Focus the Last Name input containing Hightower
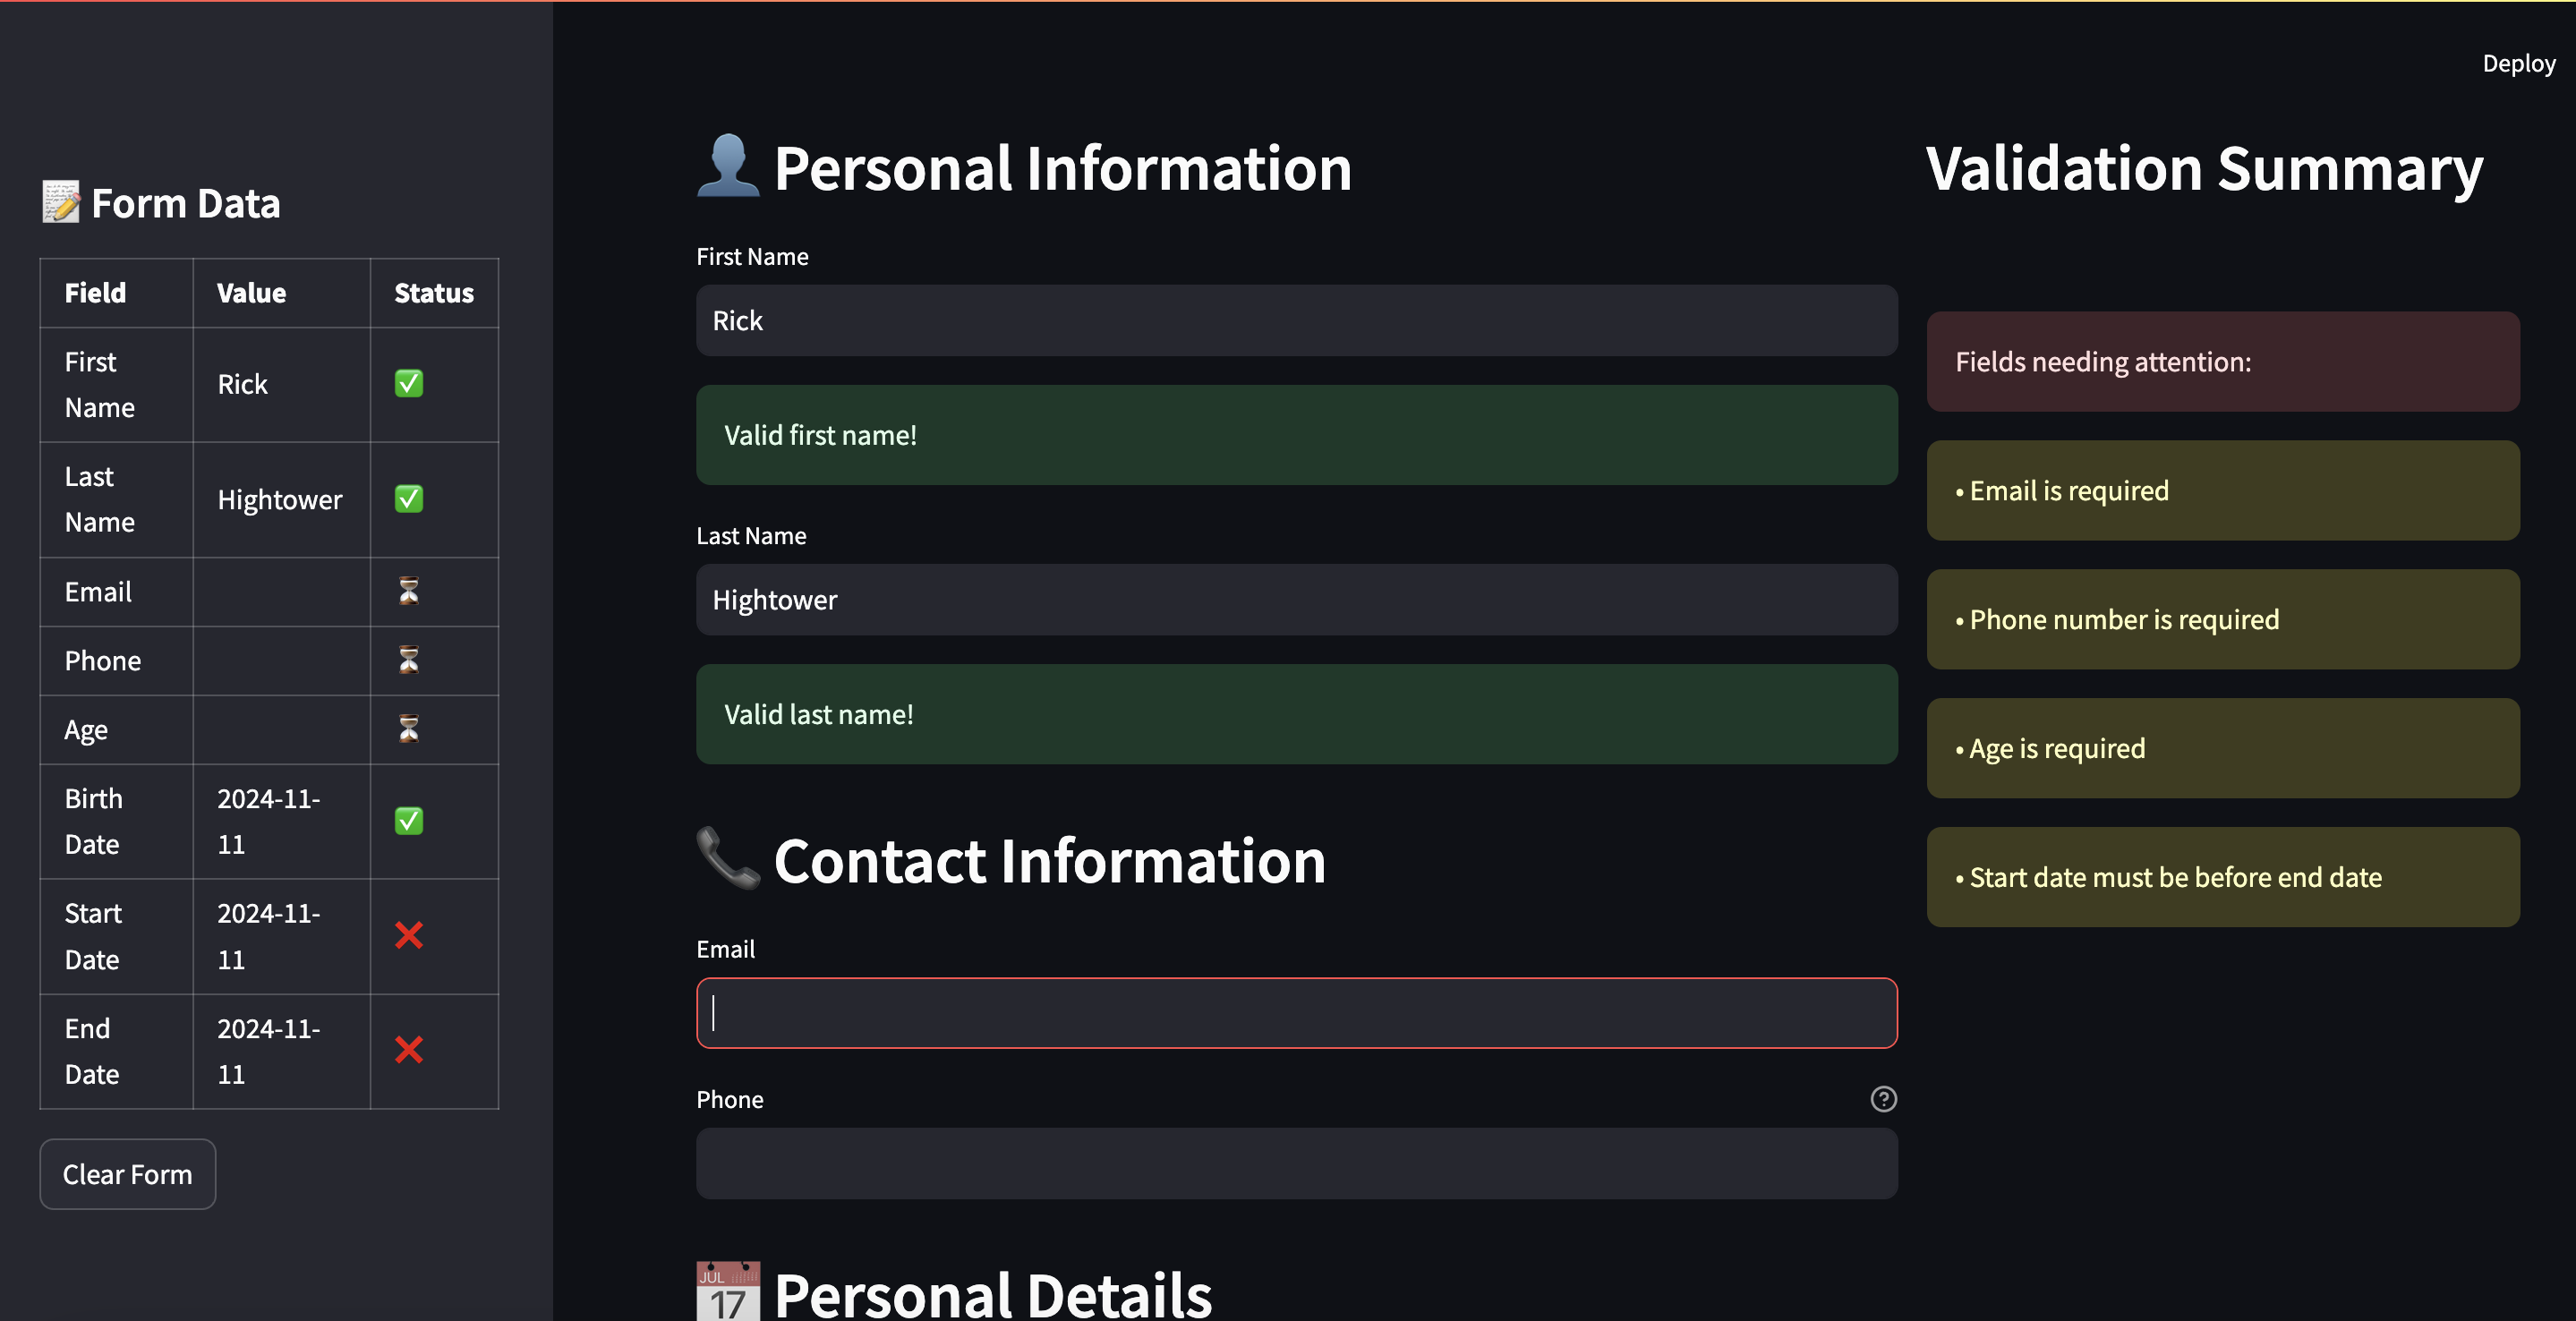 point(1296,600)
